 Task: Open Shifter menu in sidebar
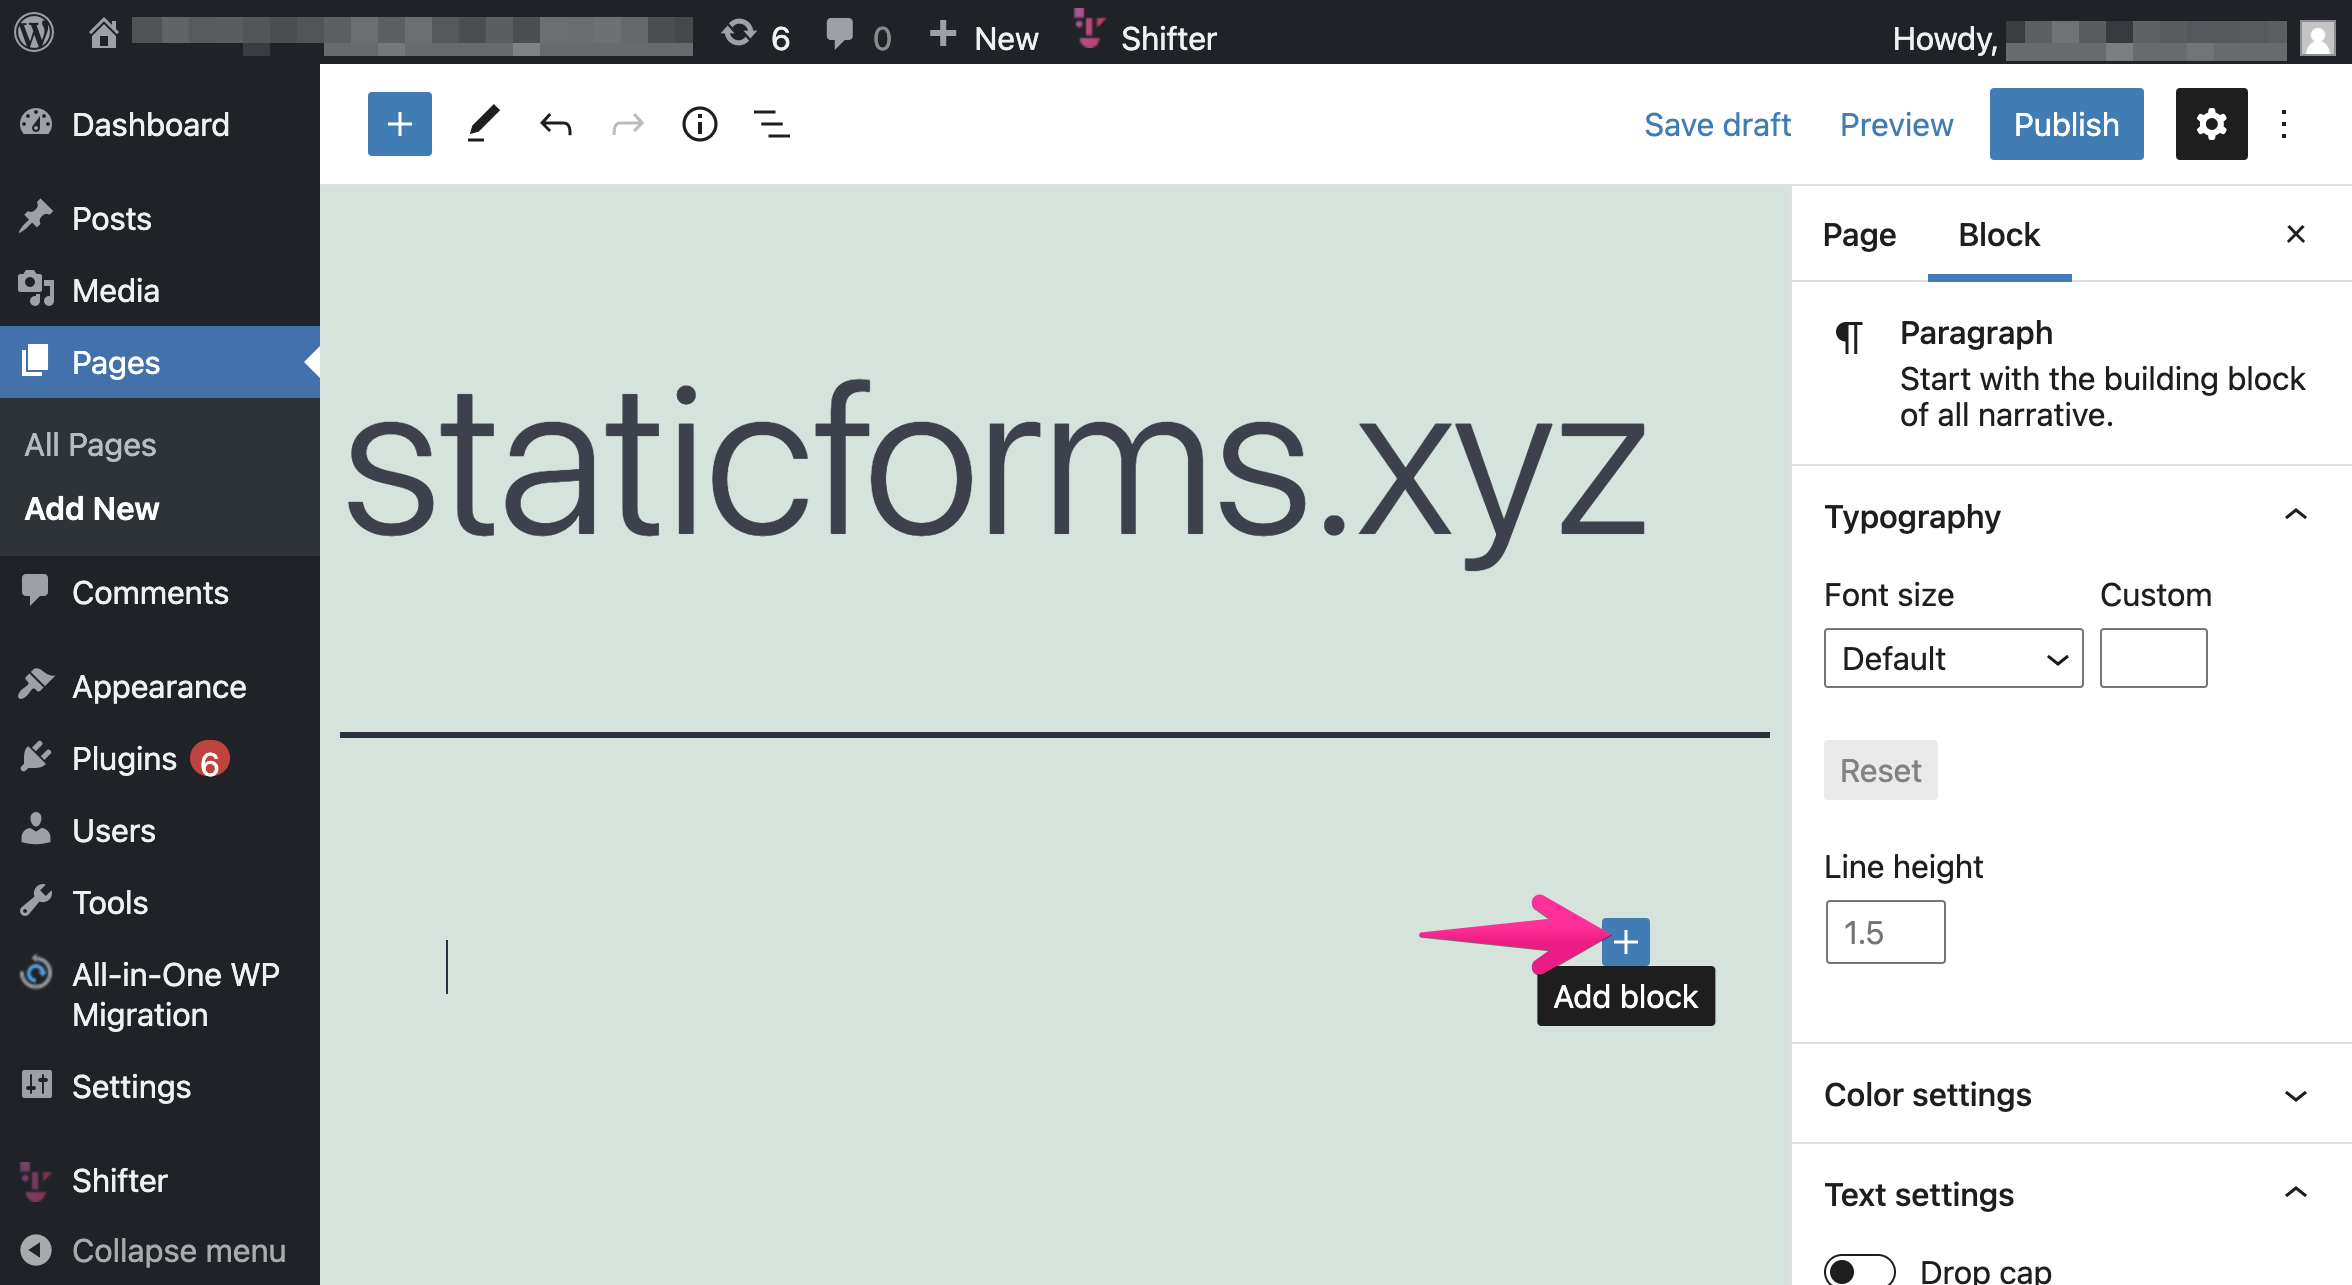click(160, 1180)
